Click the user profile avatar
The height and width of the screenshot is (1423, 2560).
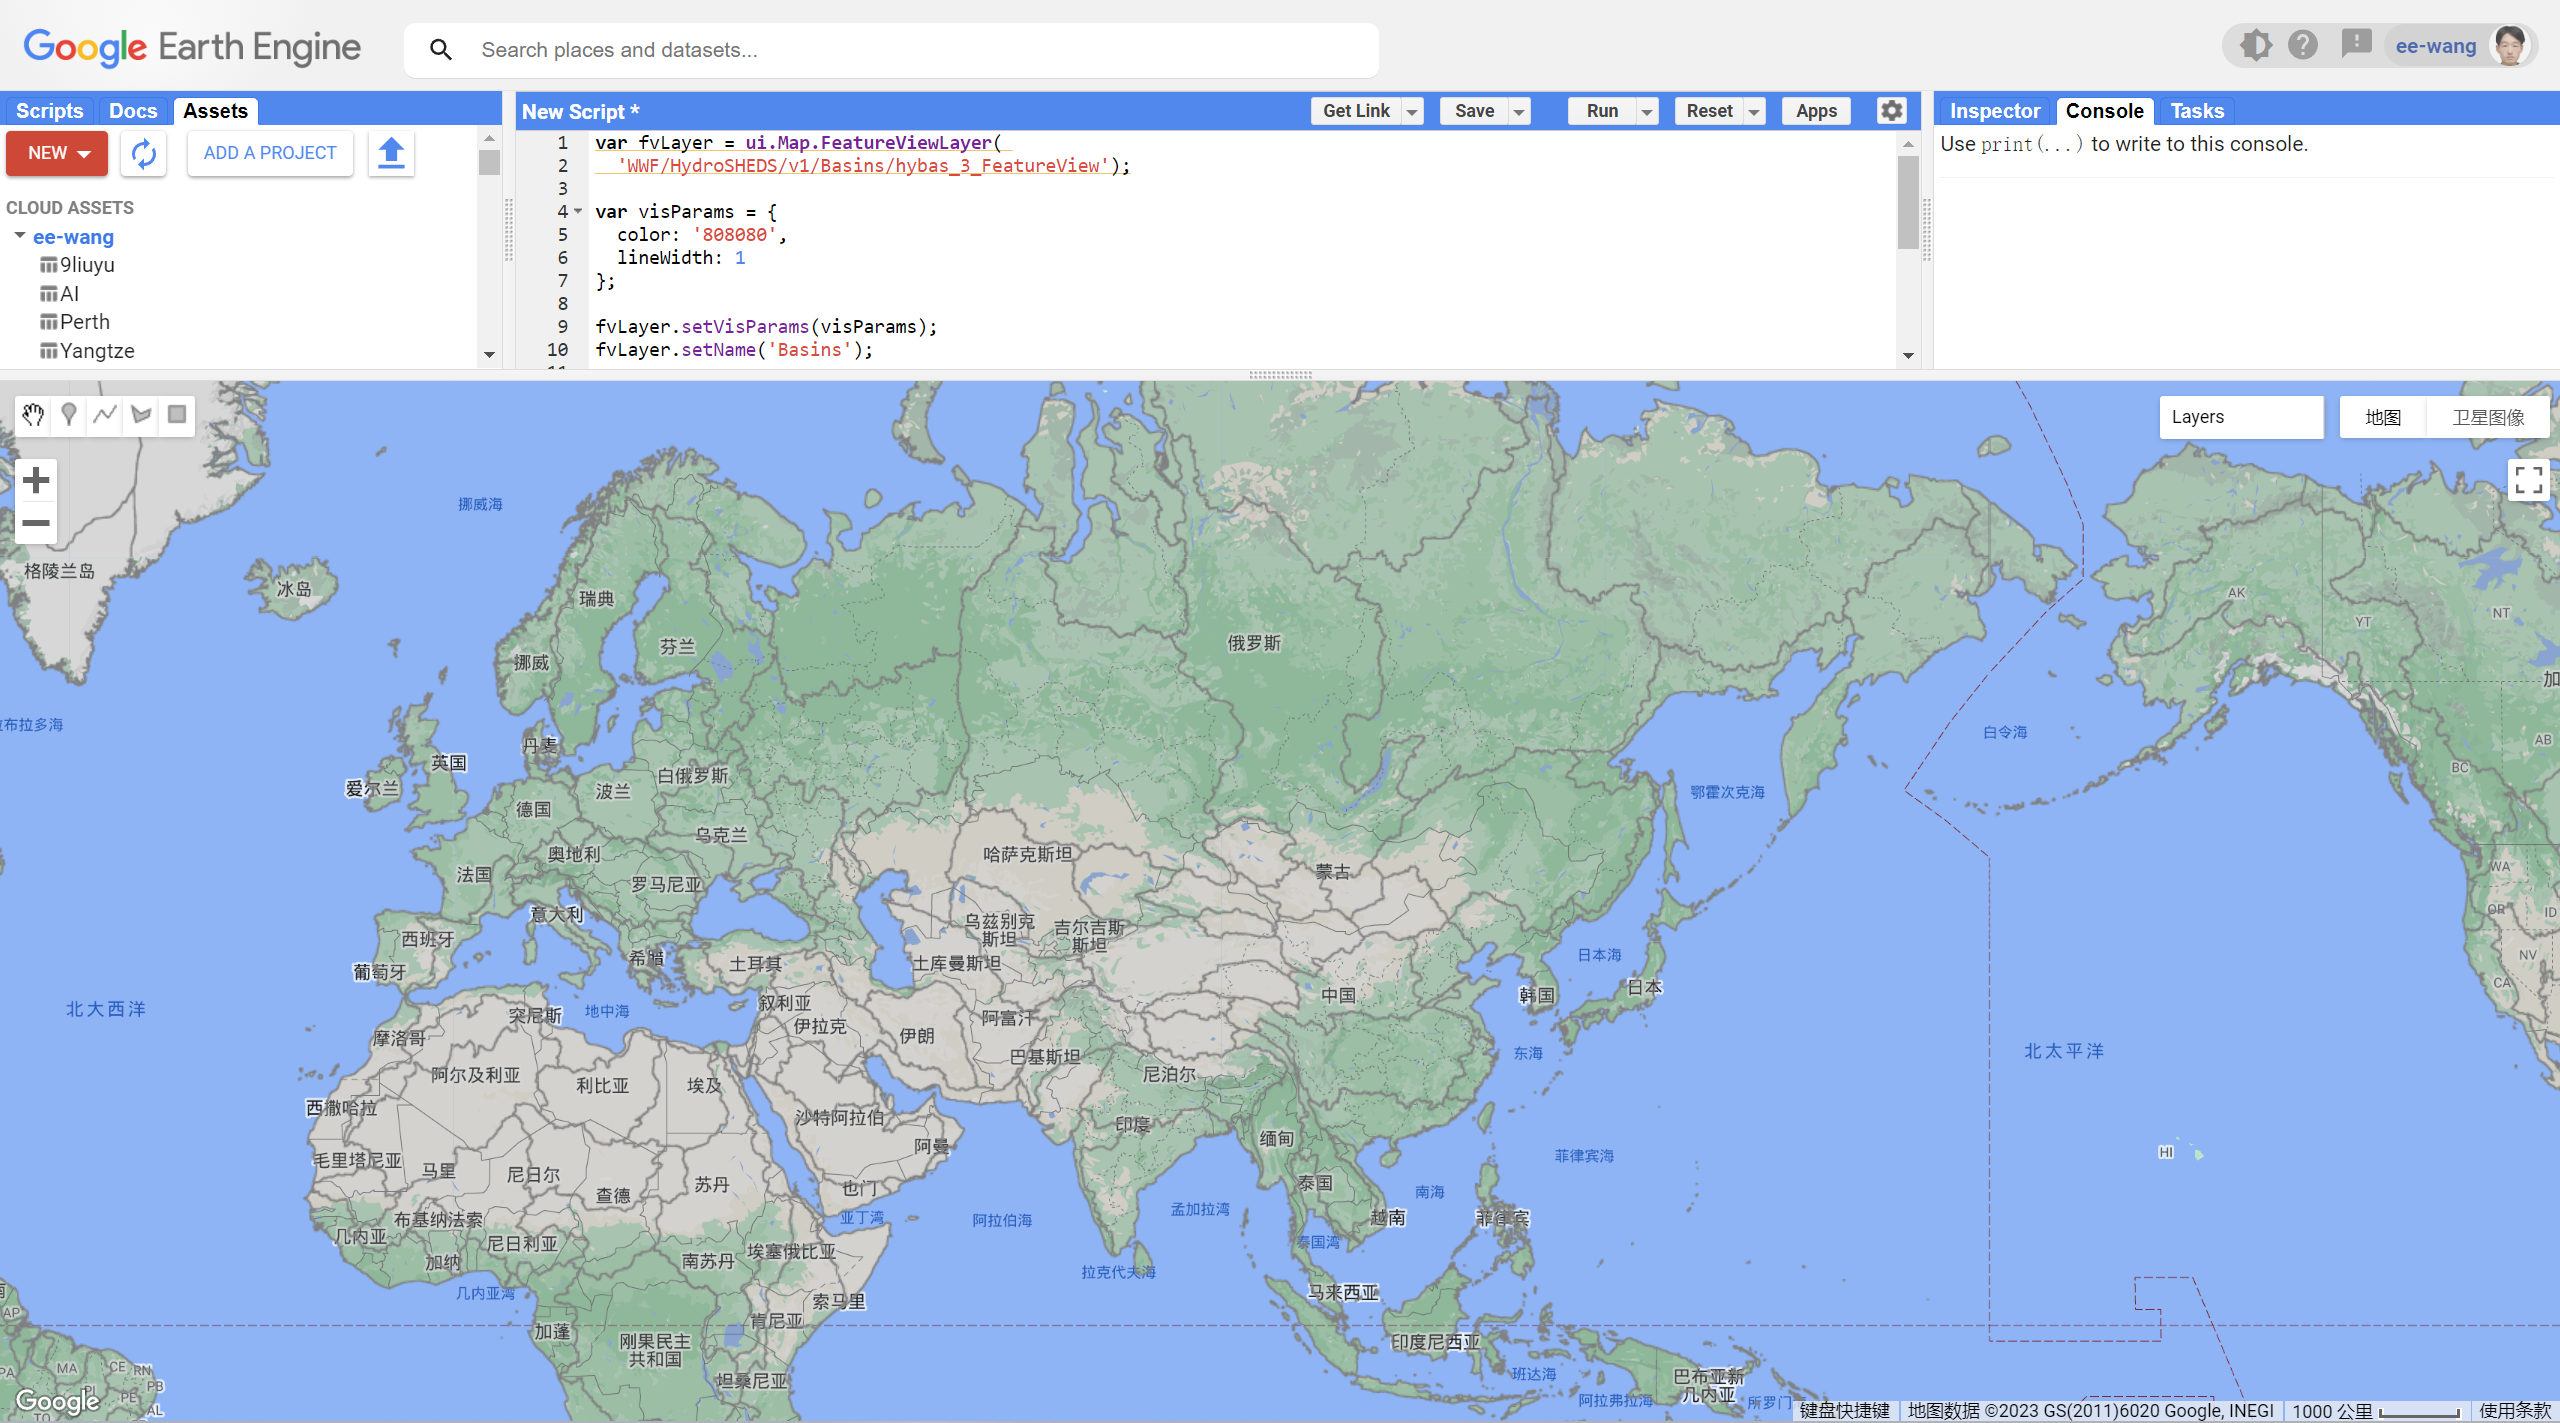[x=2510, y=46]
